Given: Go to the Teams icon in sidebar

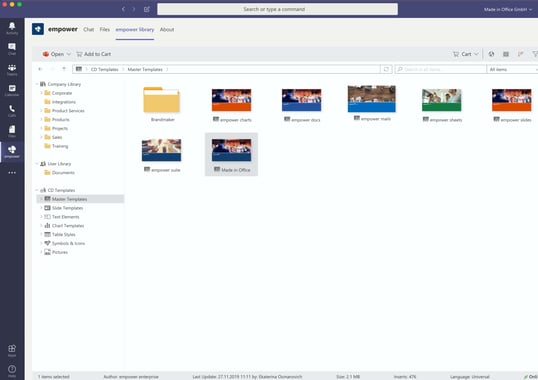Looking at the screenshot, I should pos(12,70).
